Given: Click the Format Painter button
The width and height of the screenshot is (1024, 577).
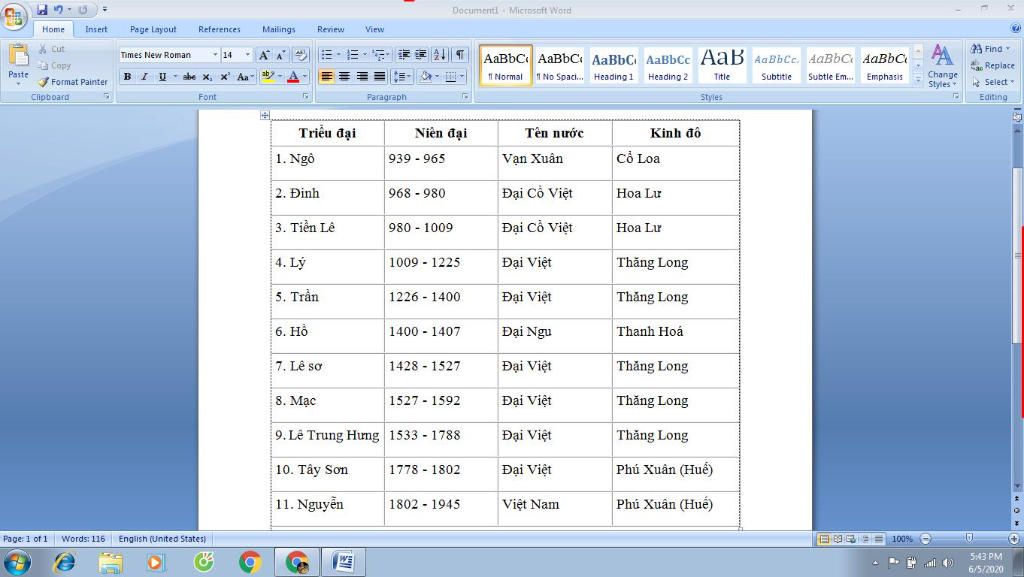Looking at the screenshot, I should pos(72,82).
